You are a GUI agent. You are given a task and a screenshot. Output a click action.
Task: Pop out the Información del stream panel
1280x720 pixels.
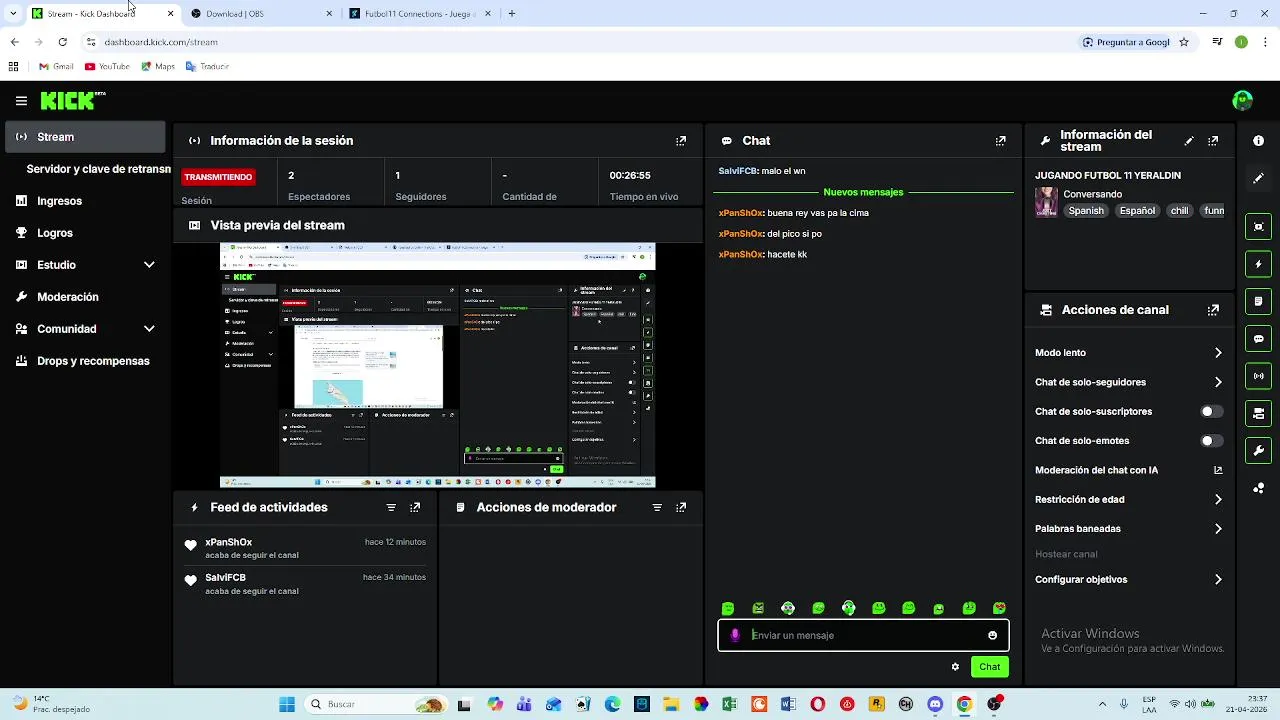[x=1213, y=141]
